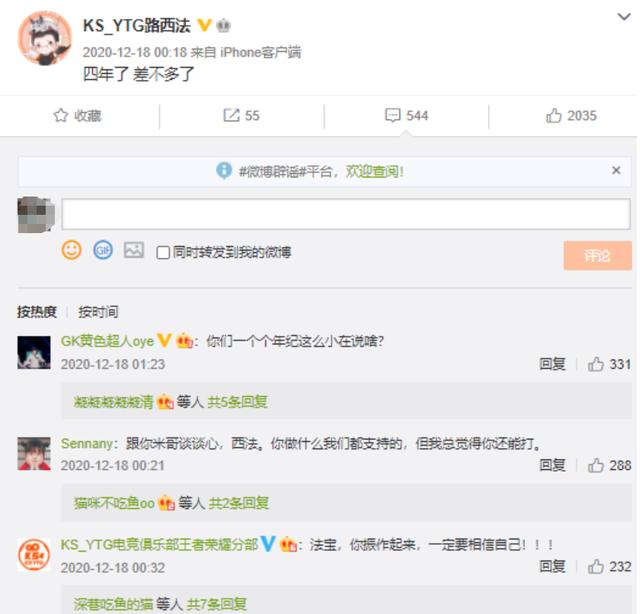This screenshot has width=640, height=614.
Task: Expand the 共5条回复 replies thread
Action: point(238,402)
